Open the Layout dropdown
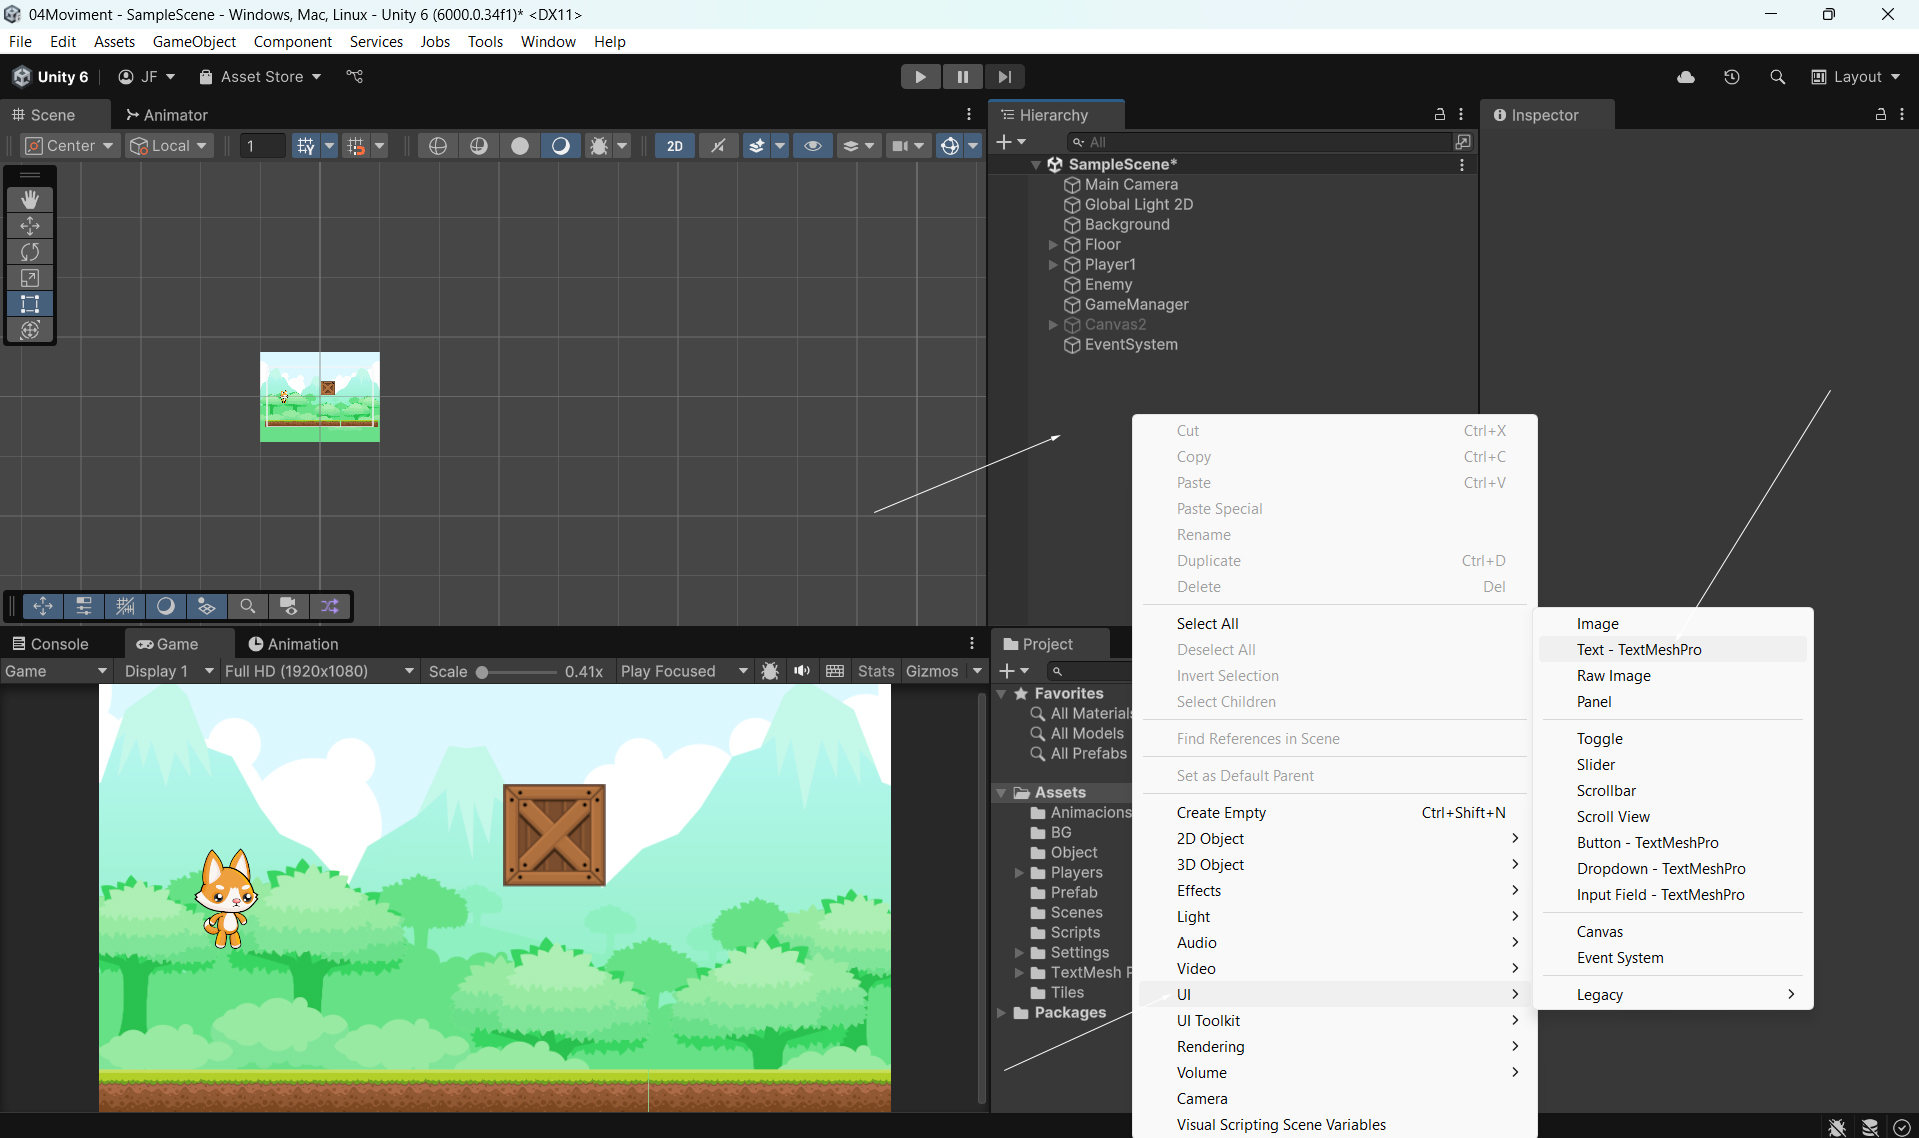This screenshot has width=1919, height=1138. coord(1856,77)
